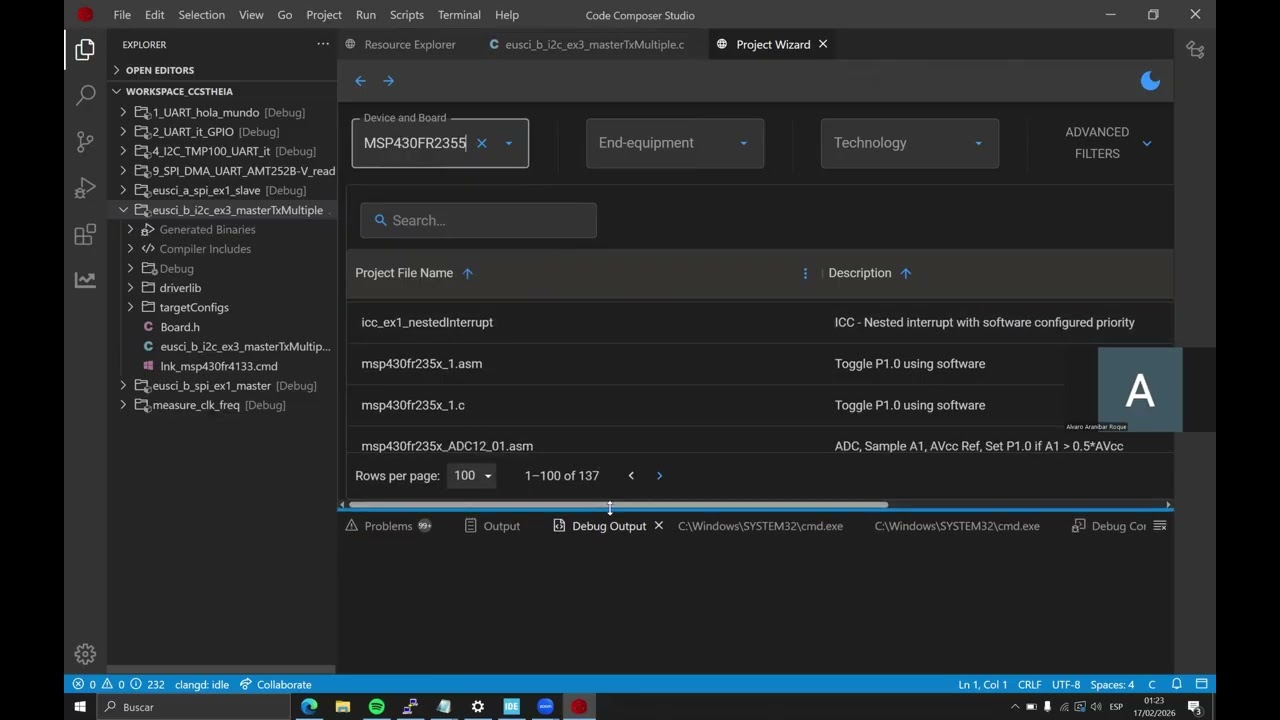Image resolution: width=1280 pixels, height=720 pixels.
Task: Open Terminal menu
Action: (x=459, y=15)
